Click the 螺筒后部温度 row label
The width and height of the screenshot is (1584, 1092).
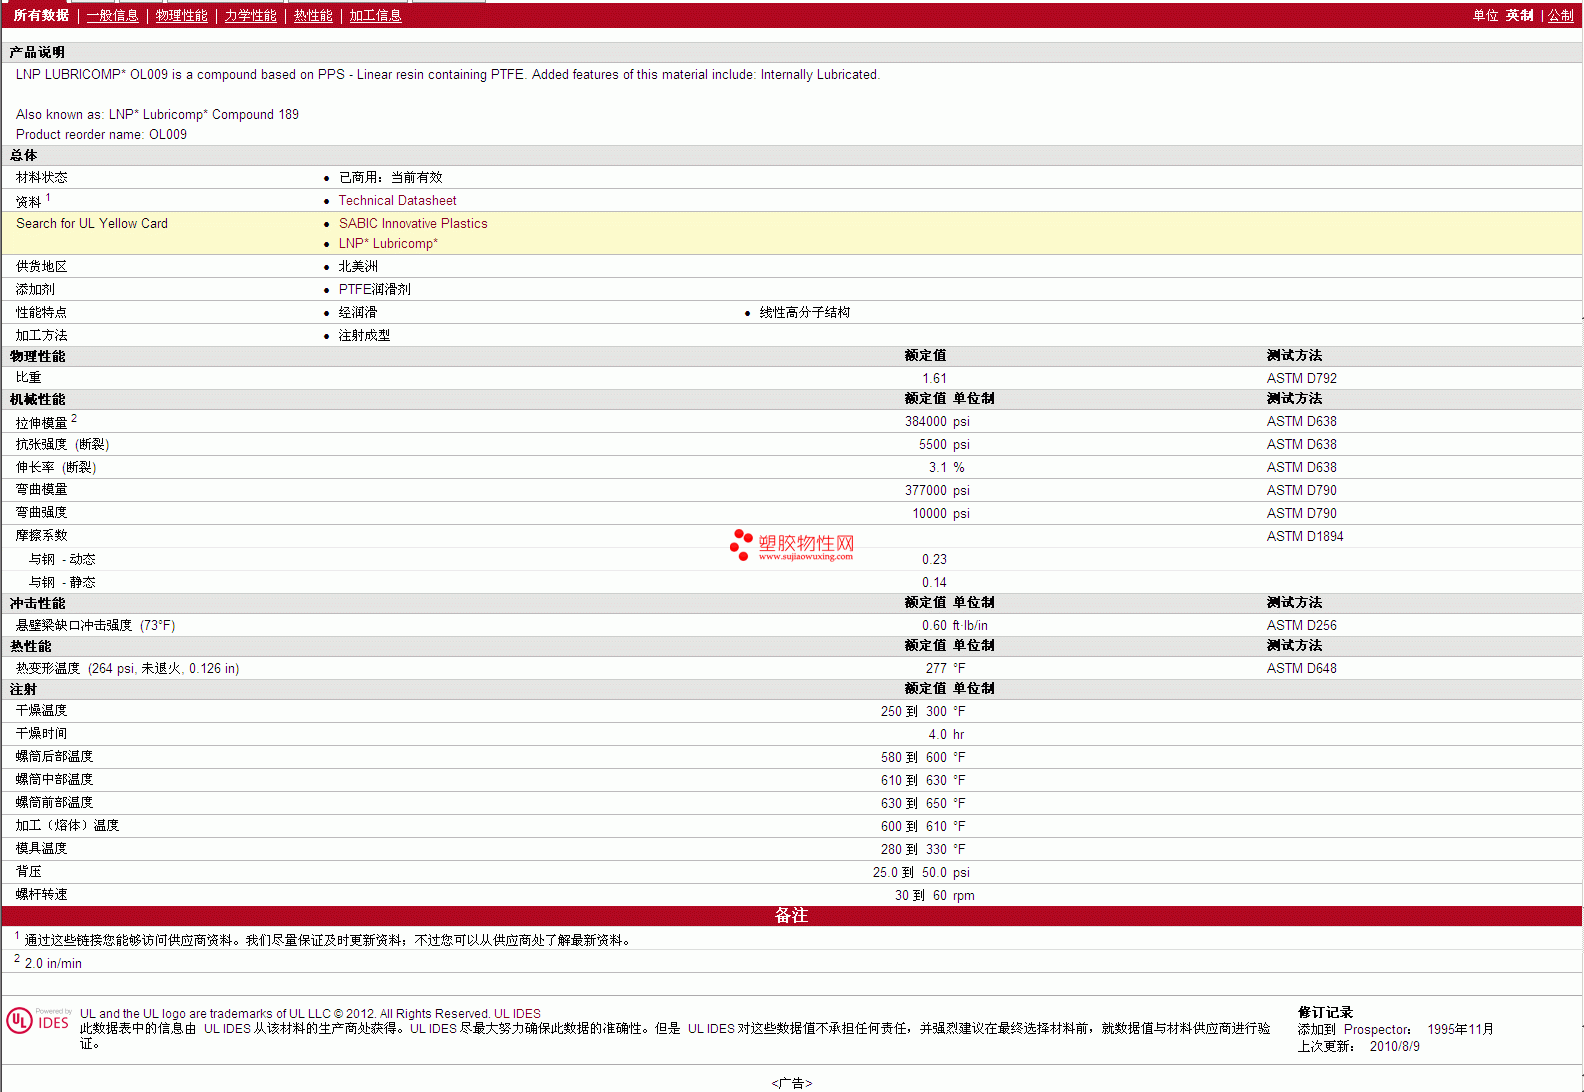[54, 756]
